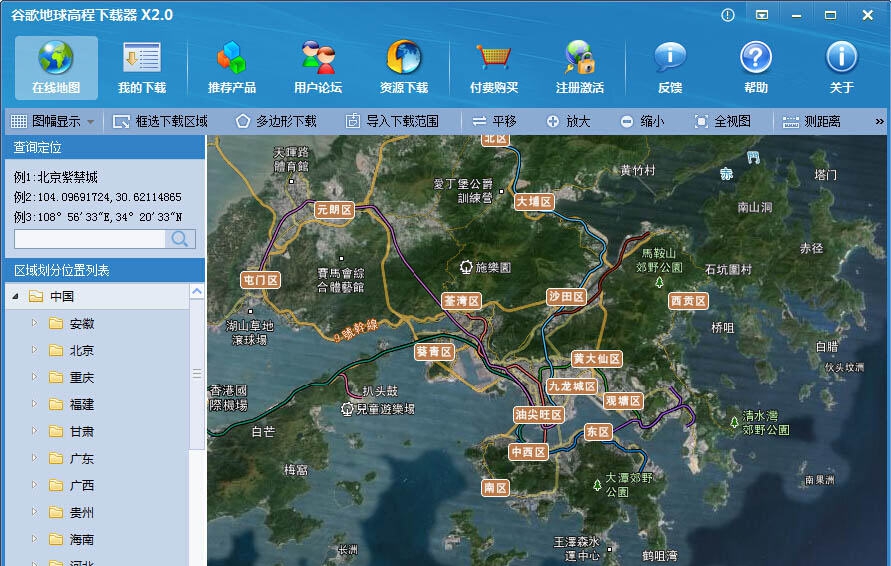Select the 多边形下载 polygon tool
The height and width of the screenshot is (566, 891).
(276, 121)
